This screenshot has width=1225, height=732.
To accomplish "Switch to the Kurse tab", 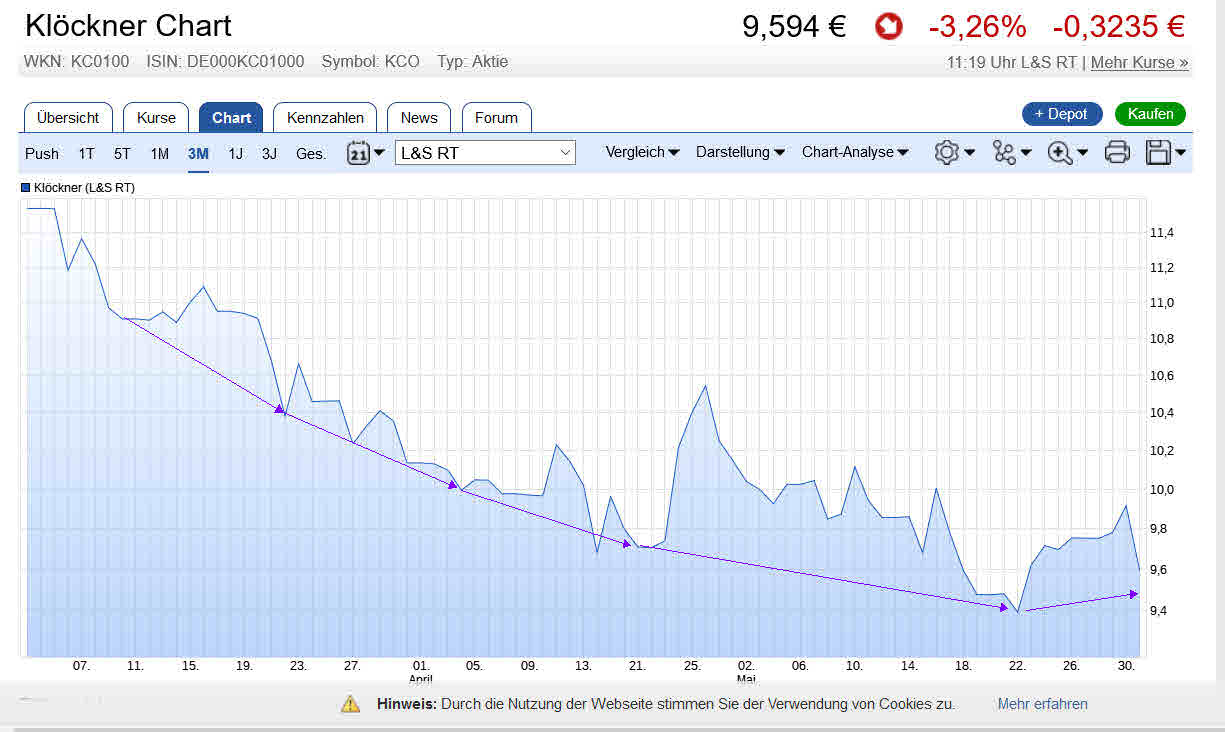I will click(x=156, y=117).
